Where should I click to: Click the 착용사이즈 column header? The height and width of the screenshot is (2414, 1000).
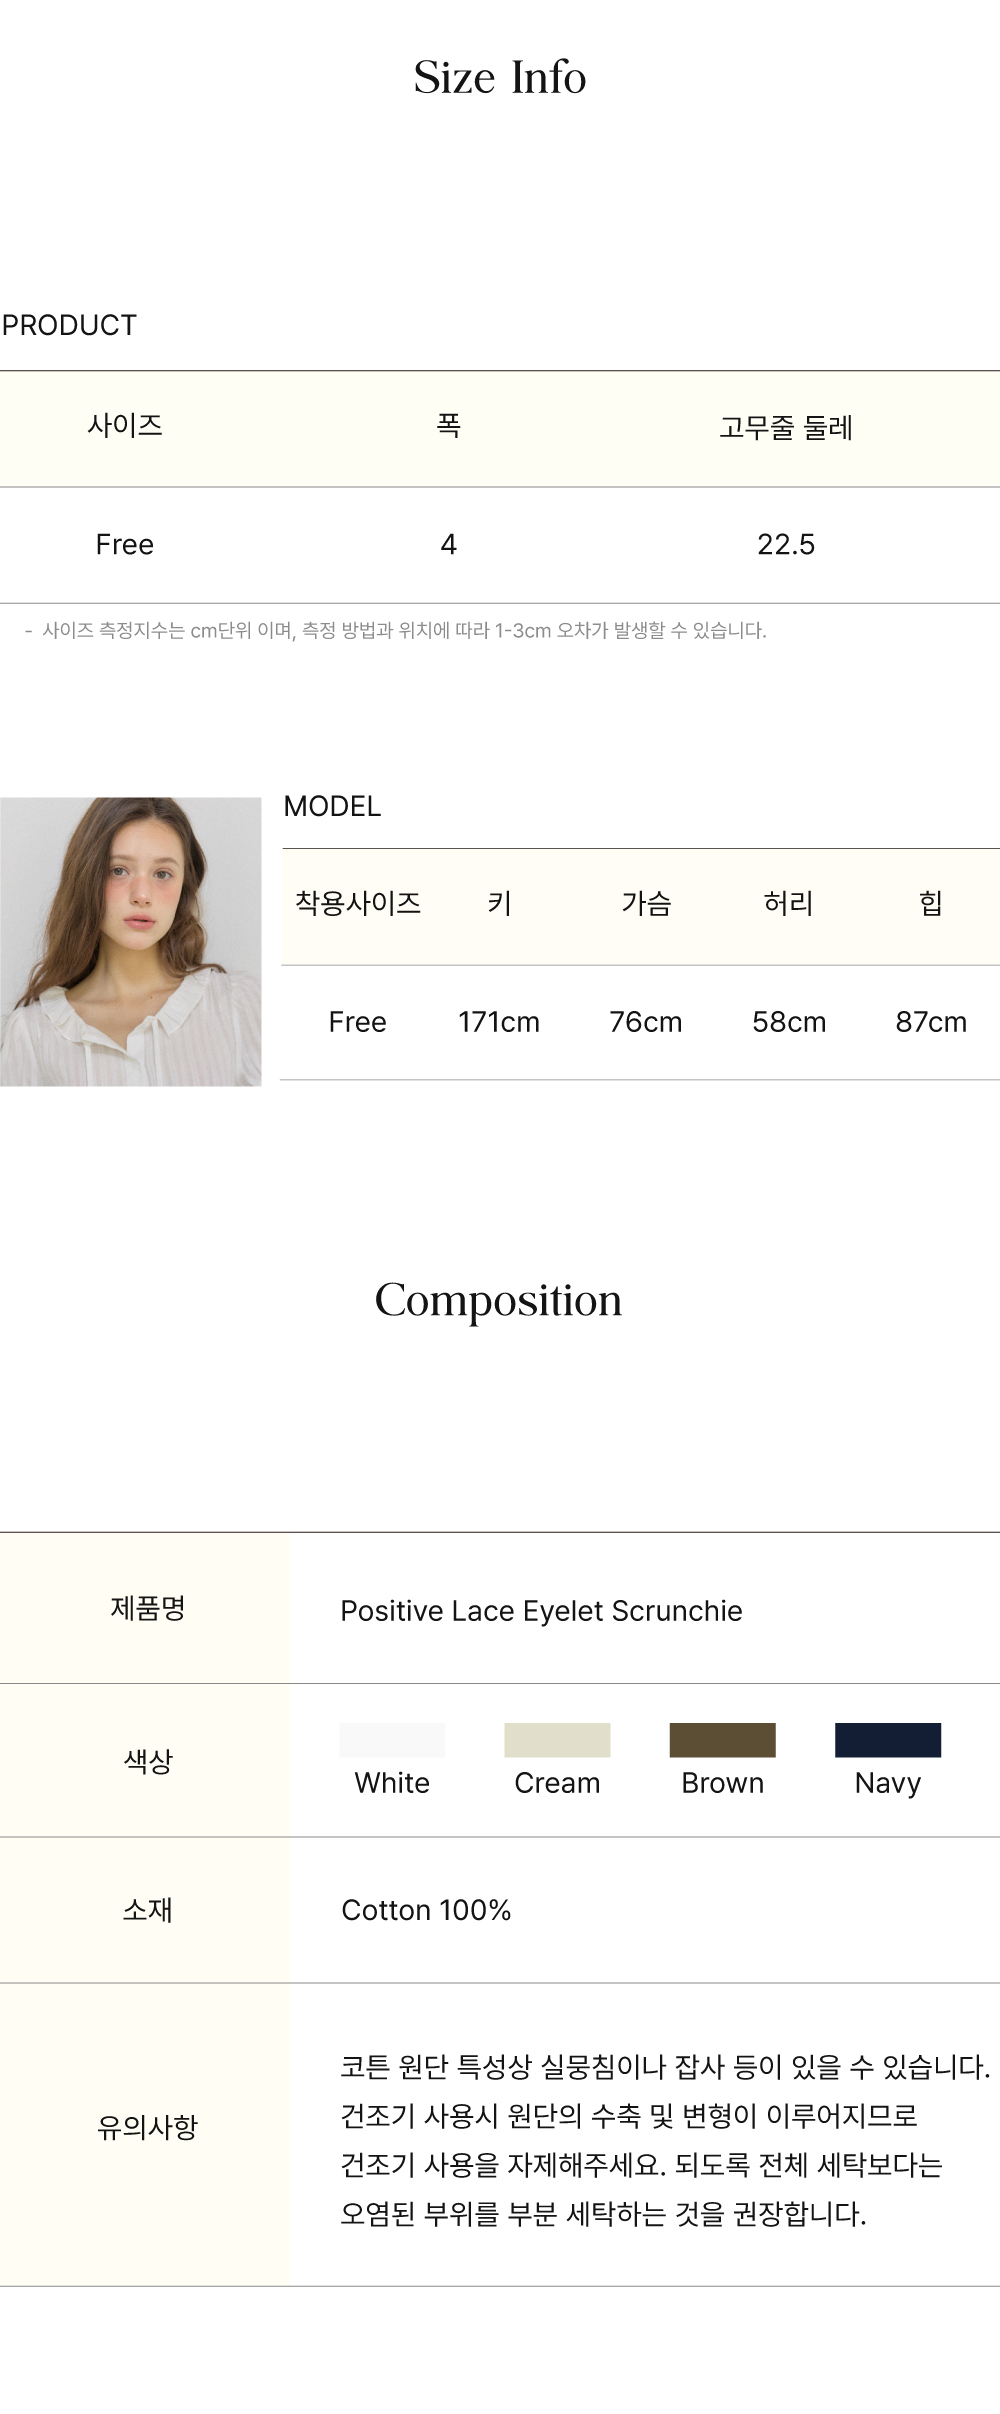pyautogui.click(x=358, y=903)
